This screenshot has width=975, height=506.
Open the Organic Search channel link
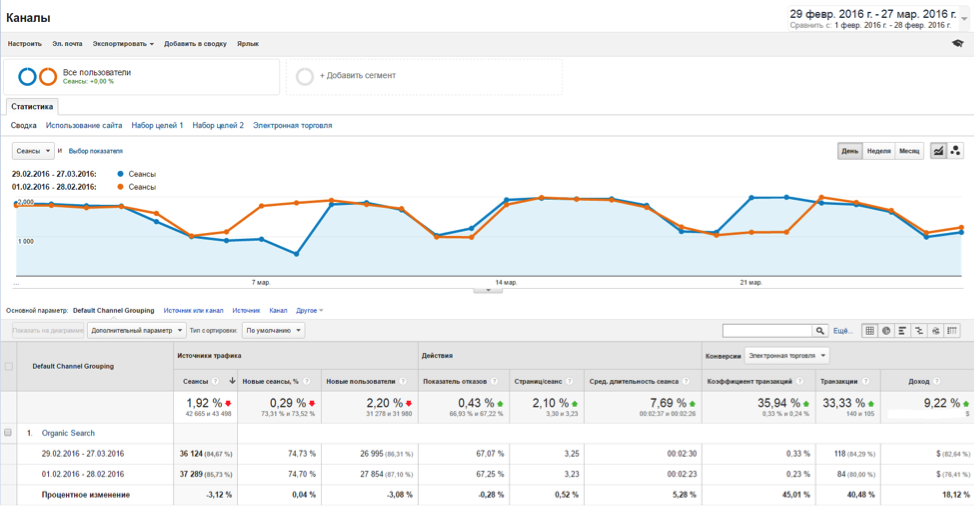pos(68,433)
